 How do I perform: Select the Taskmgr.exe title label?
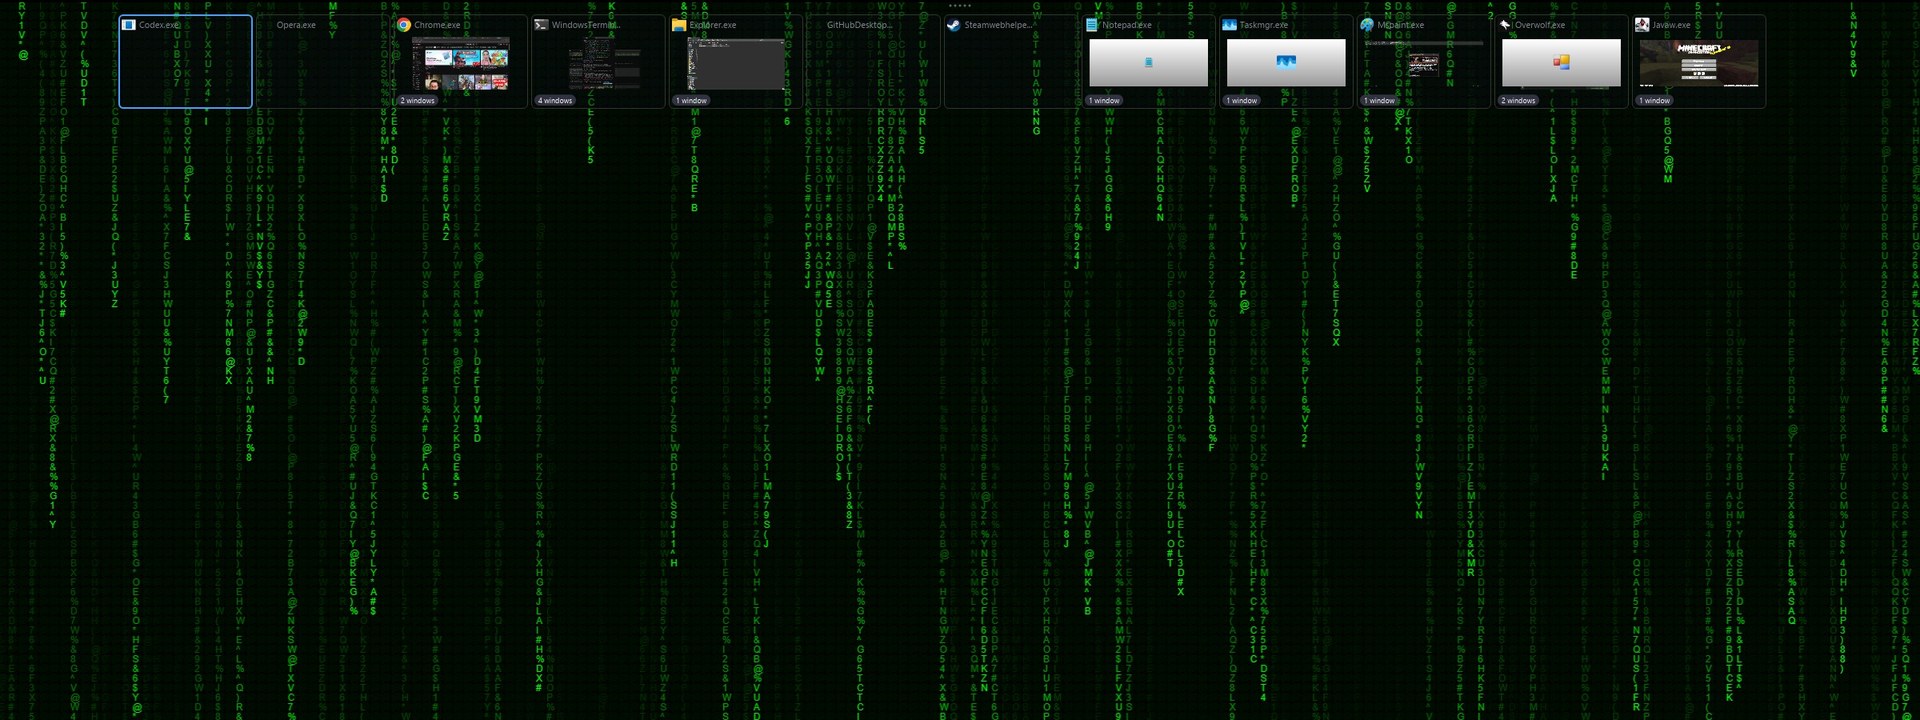tap(1264, 25)
